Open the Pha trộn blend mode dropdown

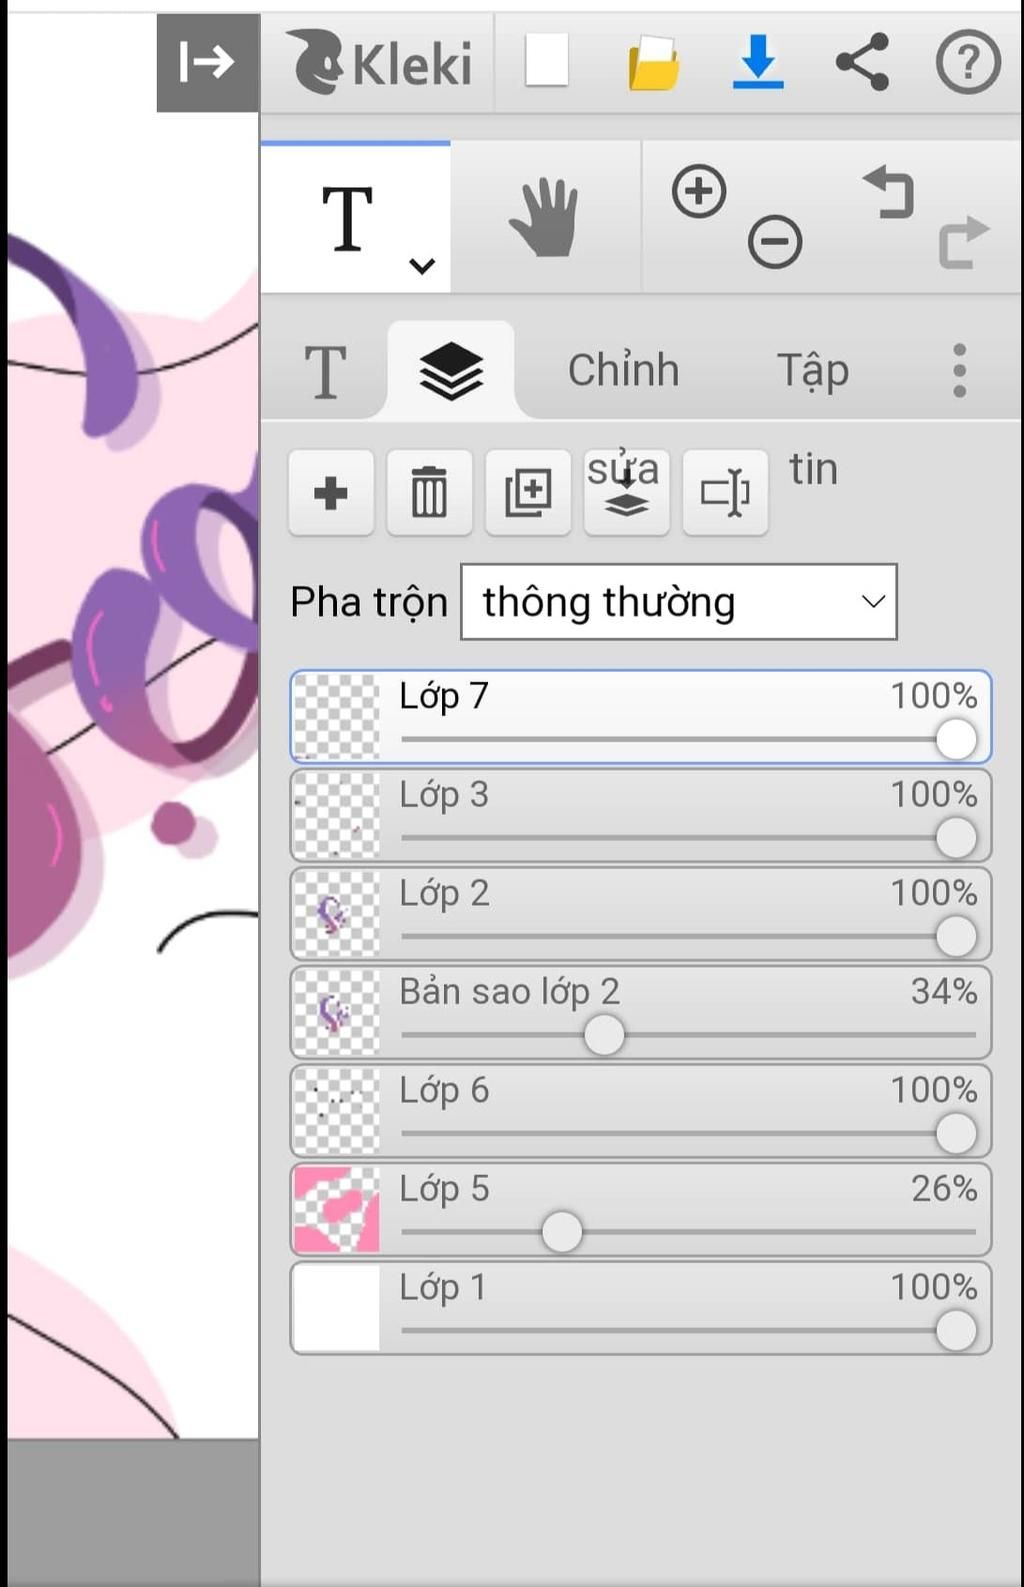(x=678, y=602)
